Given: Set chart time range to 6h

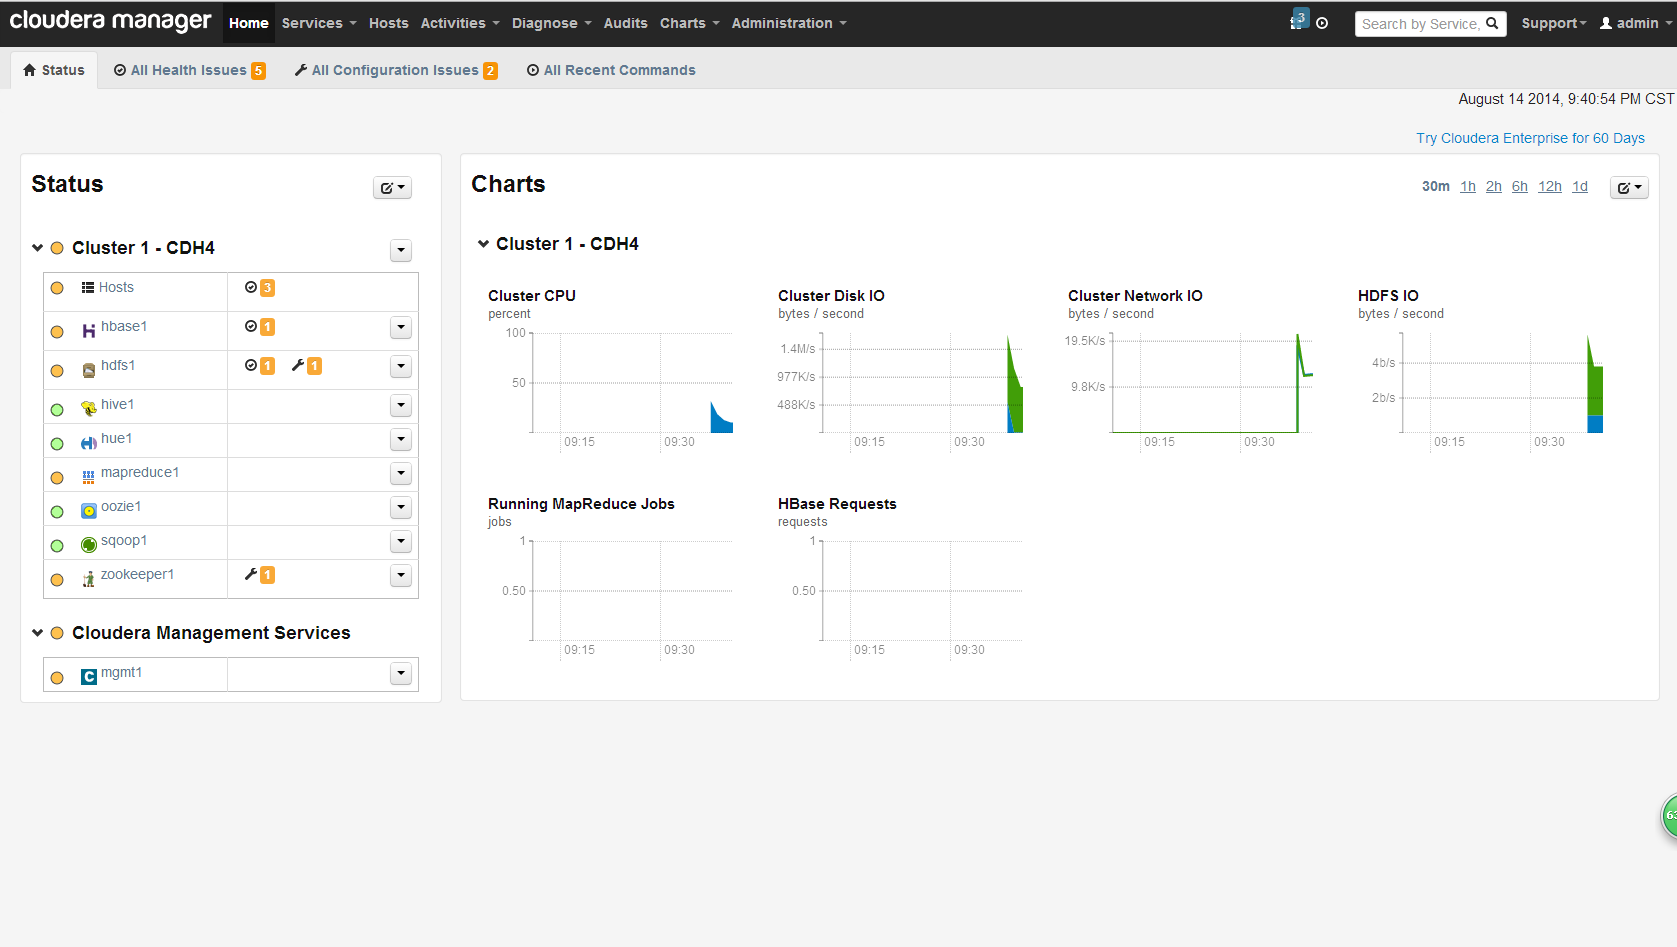Looking at the screenshot, I should coord(1520,186).
